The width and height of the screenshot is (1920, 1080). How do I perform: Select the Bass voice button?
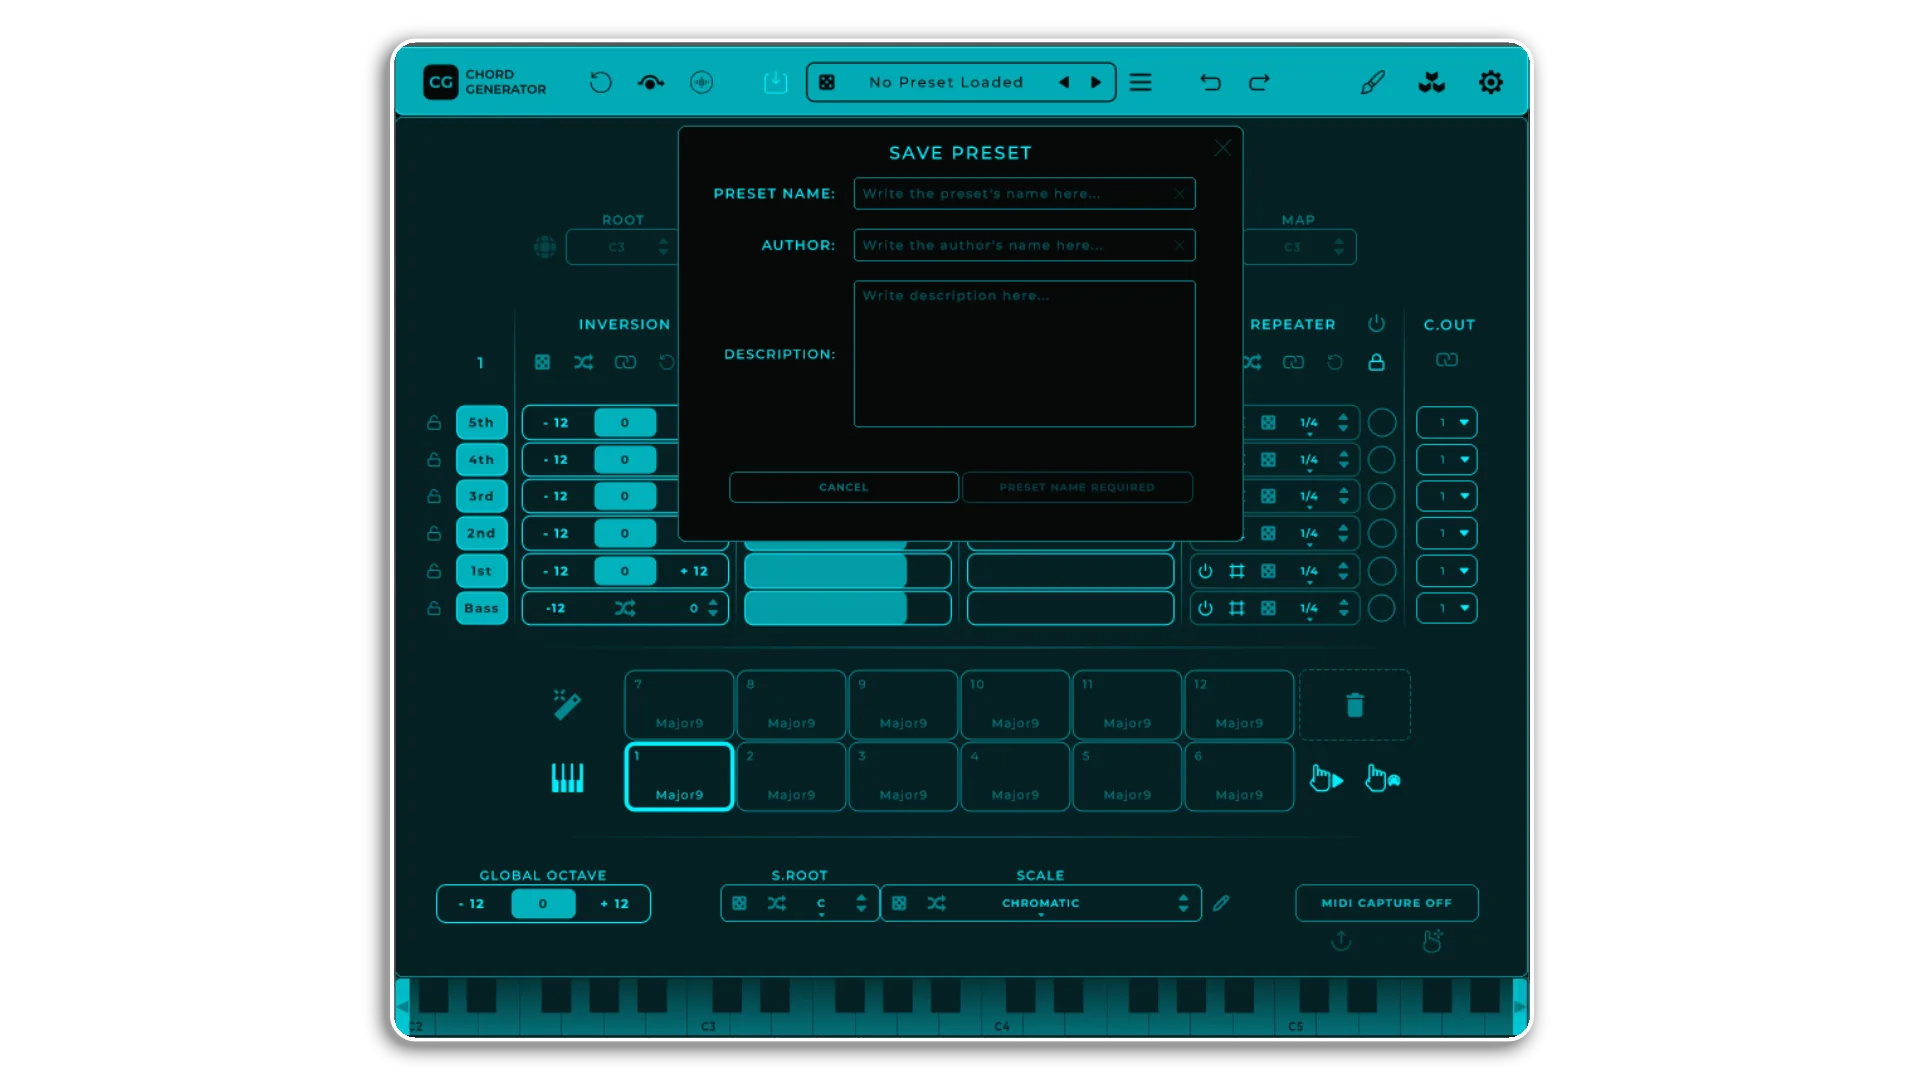coord(482,608)
